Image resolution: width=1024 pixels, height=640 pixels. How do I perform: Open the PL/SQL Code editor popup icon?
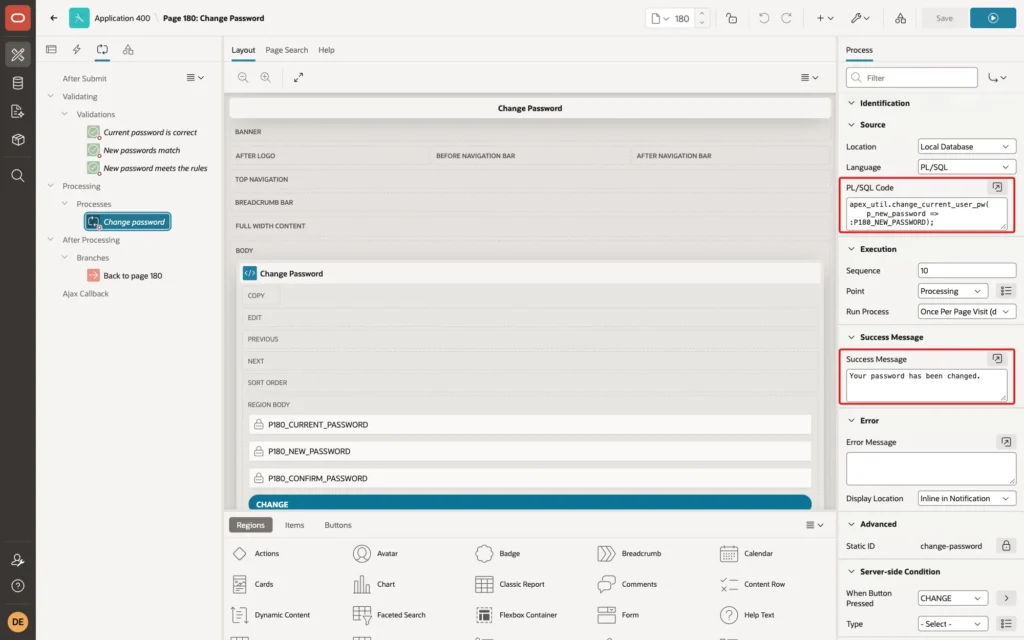click(997, 187)
